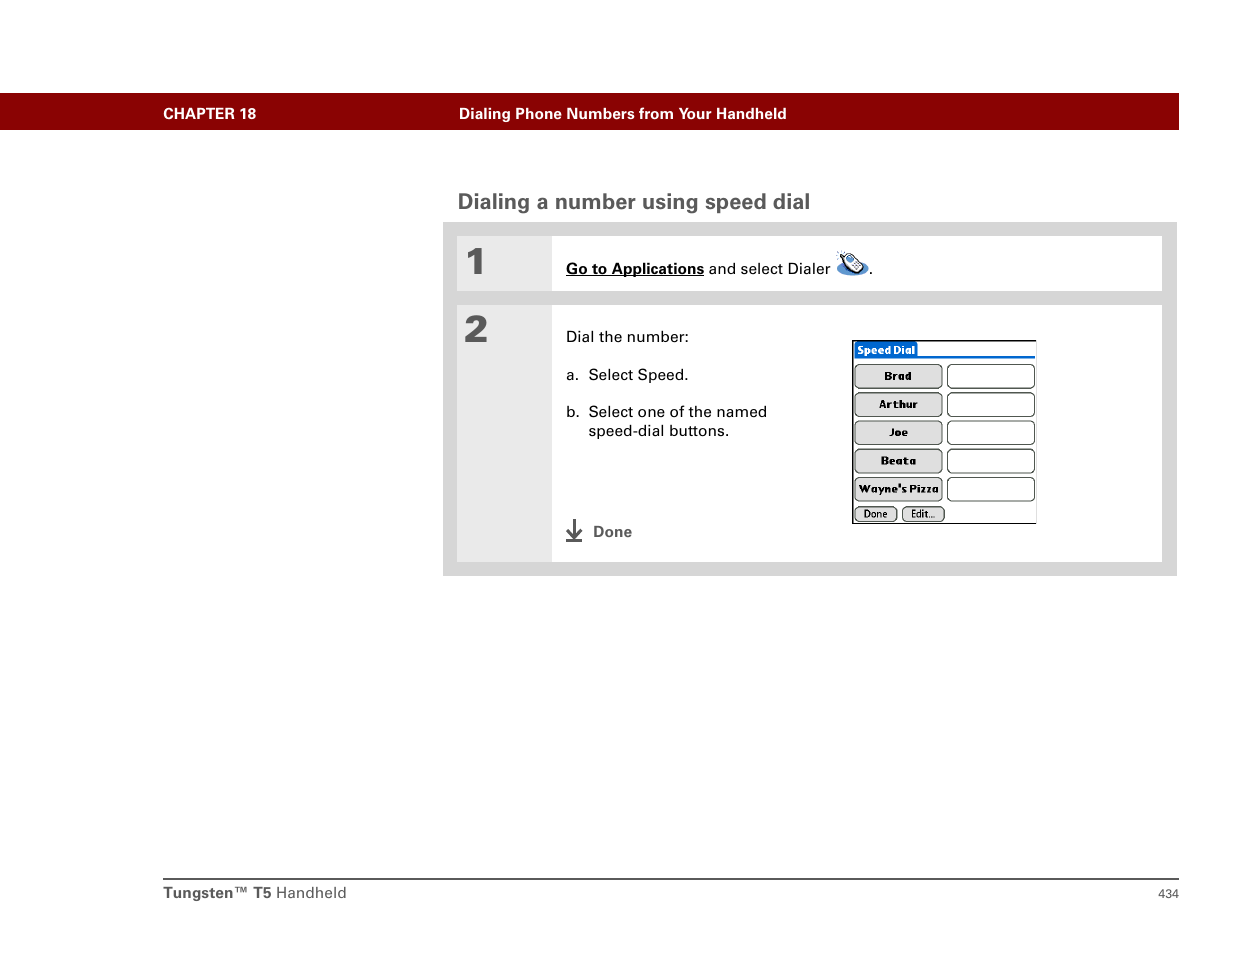Click the empty field beside Wayne's Pizza
1235x954 pixels.
(991, 489)
